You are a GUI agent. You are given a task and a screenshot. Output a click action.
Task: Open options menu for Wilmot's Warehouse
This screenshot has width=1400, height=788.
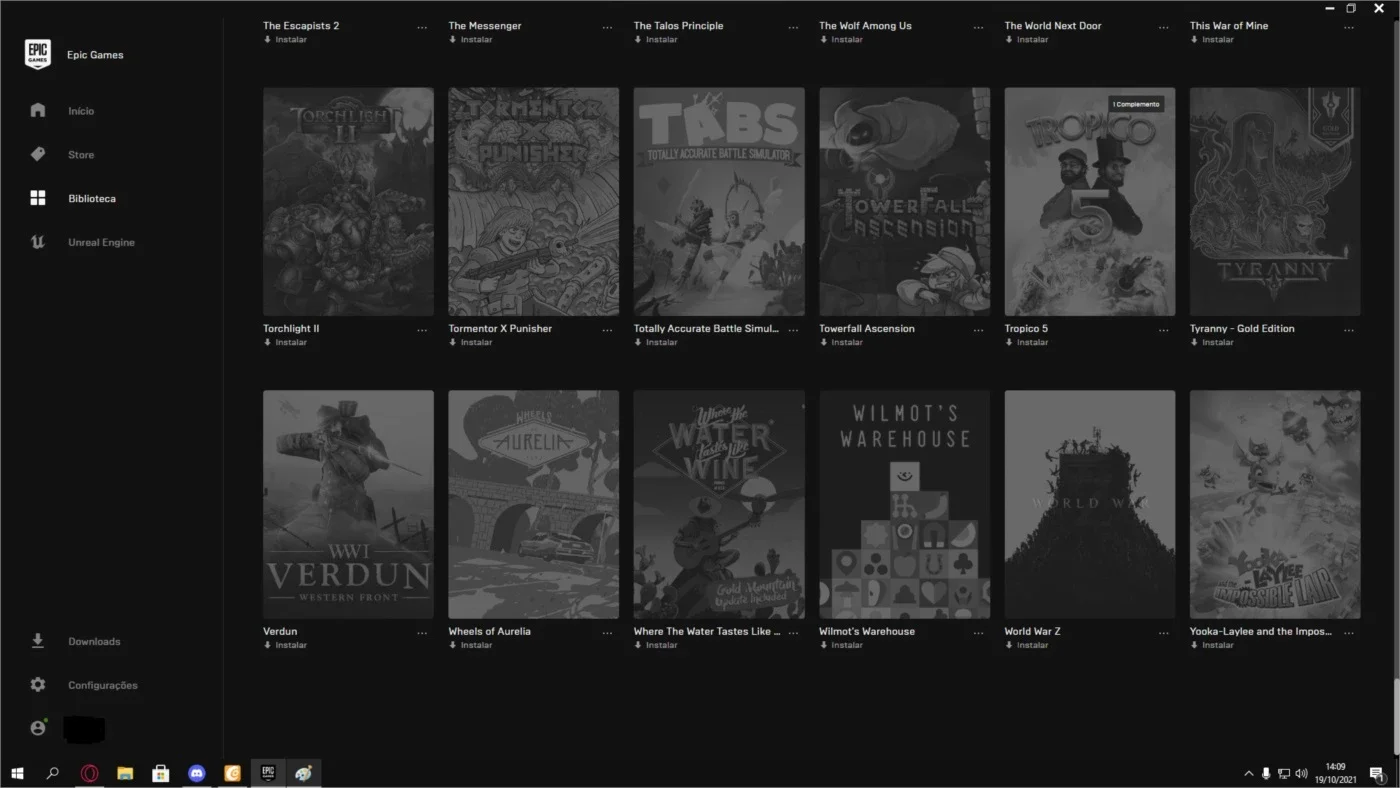pos(978,633)
